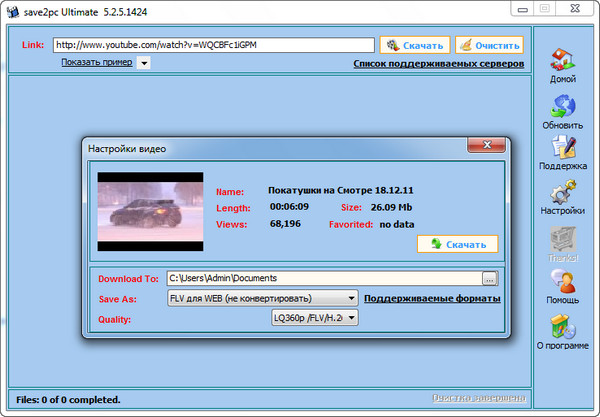This screenshot has width=600, height=417.
Task: Click the Обновить update globe icon
Action: (x=563, y=106)
